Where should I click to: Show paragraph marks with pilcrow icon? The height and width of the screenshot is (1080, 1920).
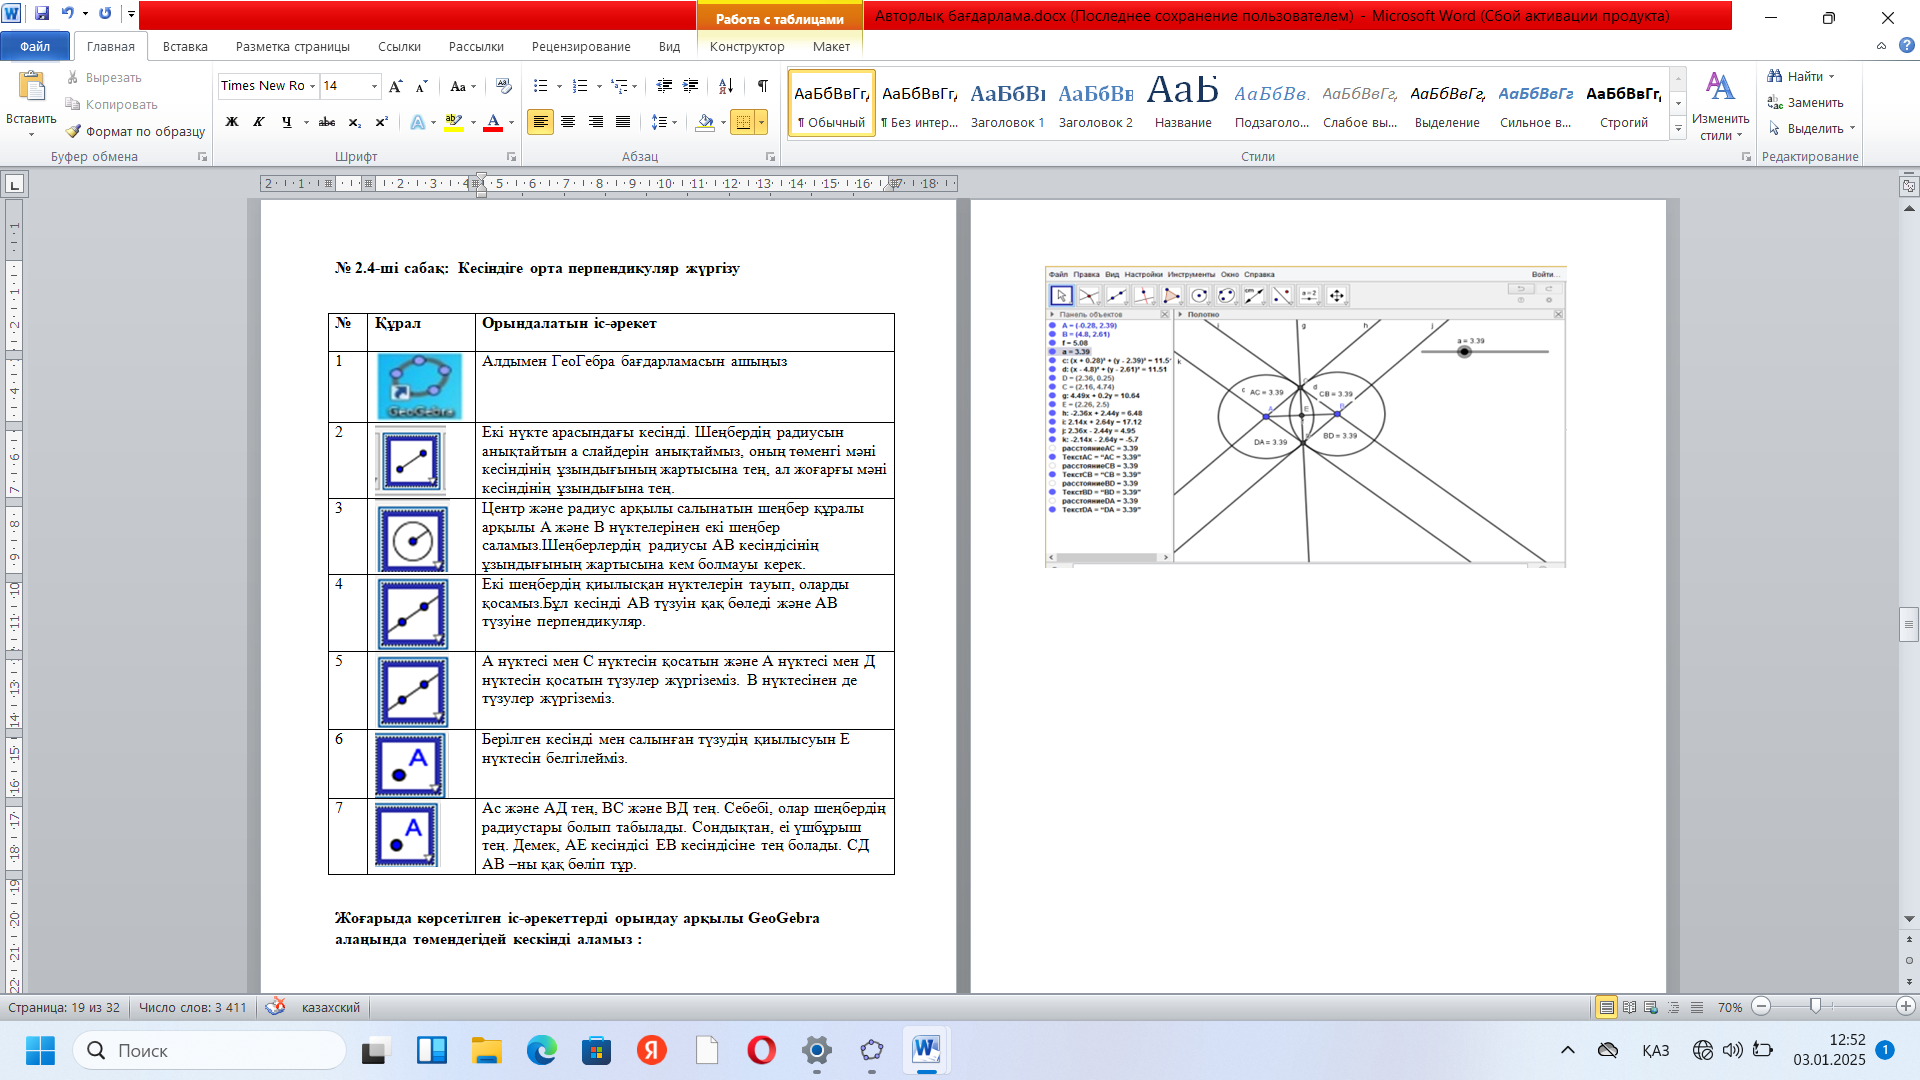(x=762, y=86)
